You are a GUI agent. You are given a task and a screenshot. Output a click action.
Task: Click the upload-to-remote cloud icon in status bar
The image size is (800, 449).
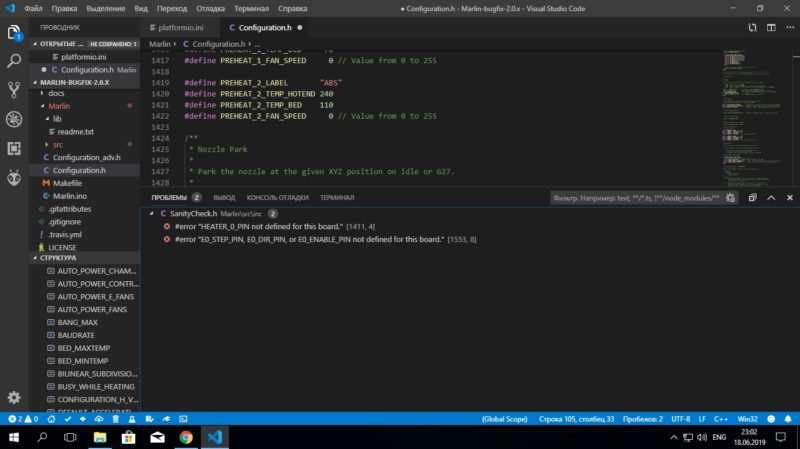click(x=99, y=419)
